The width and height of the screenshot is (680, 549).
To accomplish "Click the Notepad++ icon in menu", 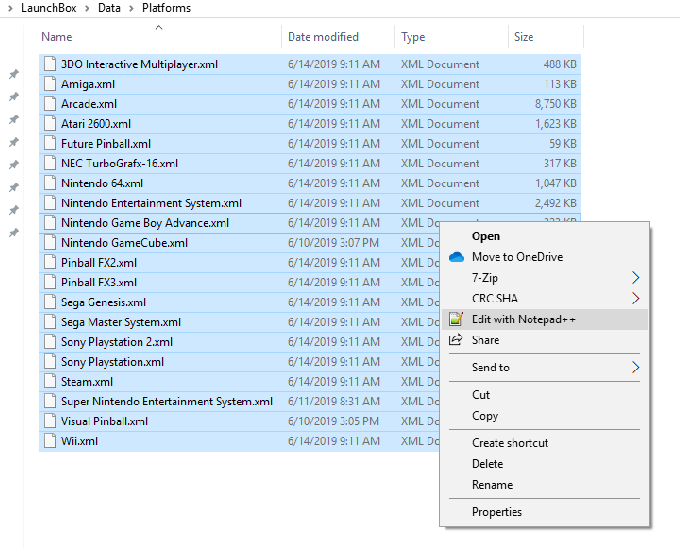I will tap(456, 319).
